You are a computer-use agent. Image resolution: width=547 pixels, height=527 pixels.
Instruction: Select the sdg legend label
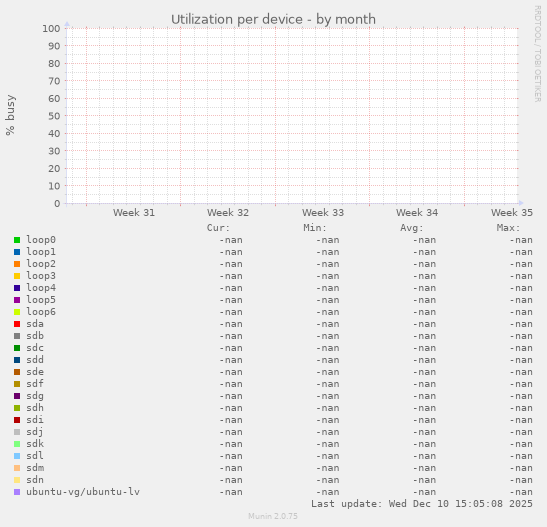[x=35, y=396]
